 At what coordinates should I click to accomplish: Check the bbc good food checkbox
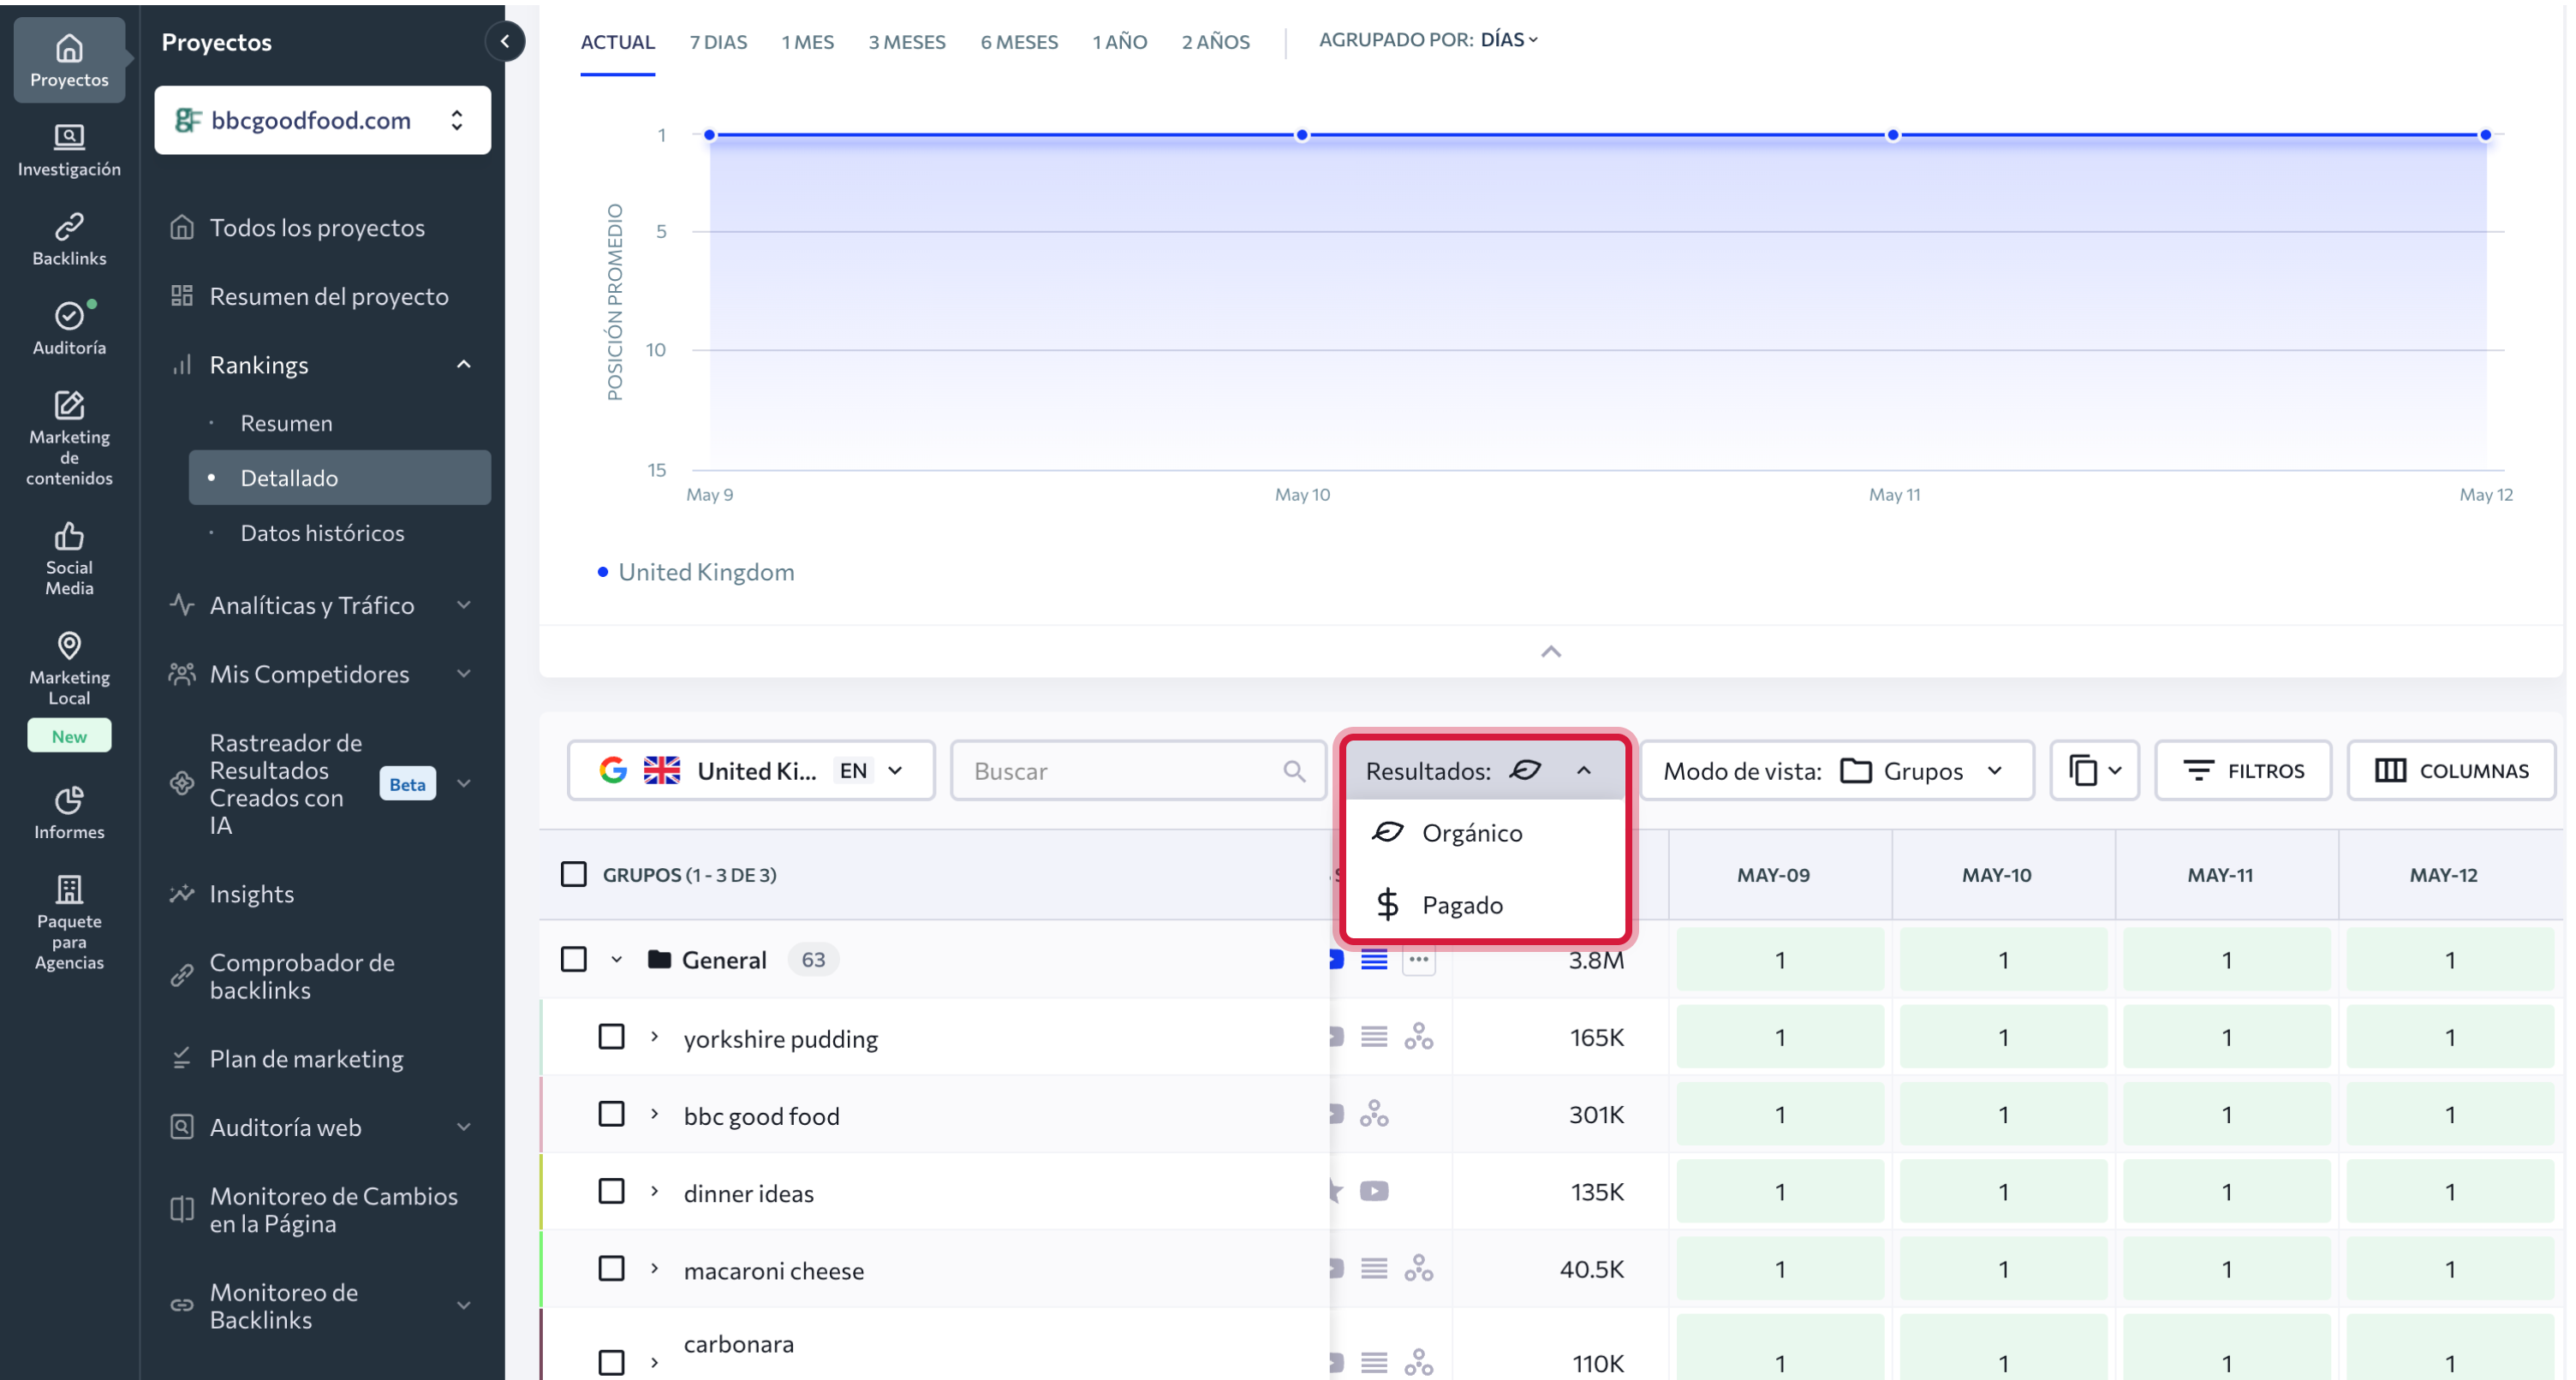point(611,1113)
